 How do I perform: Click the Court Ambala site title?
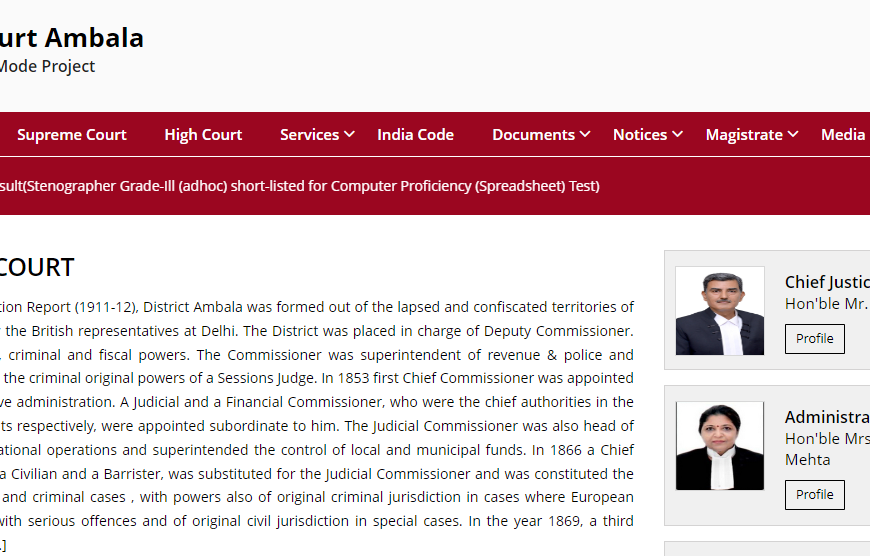72,38
